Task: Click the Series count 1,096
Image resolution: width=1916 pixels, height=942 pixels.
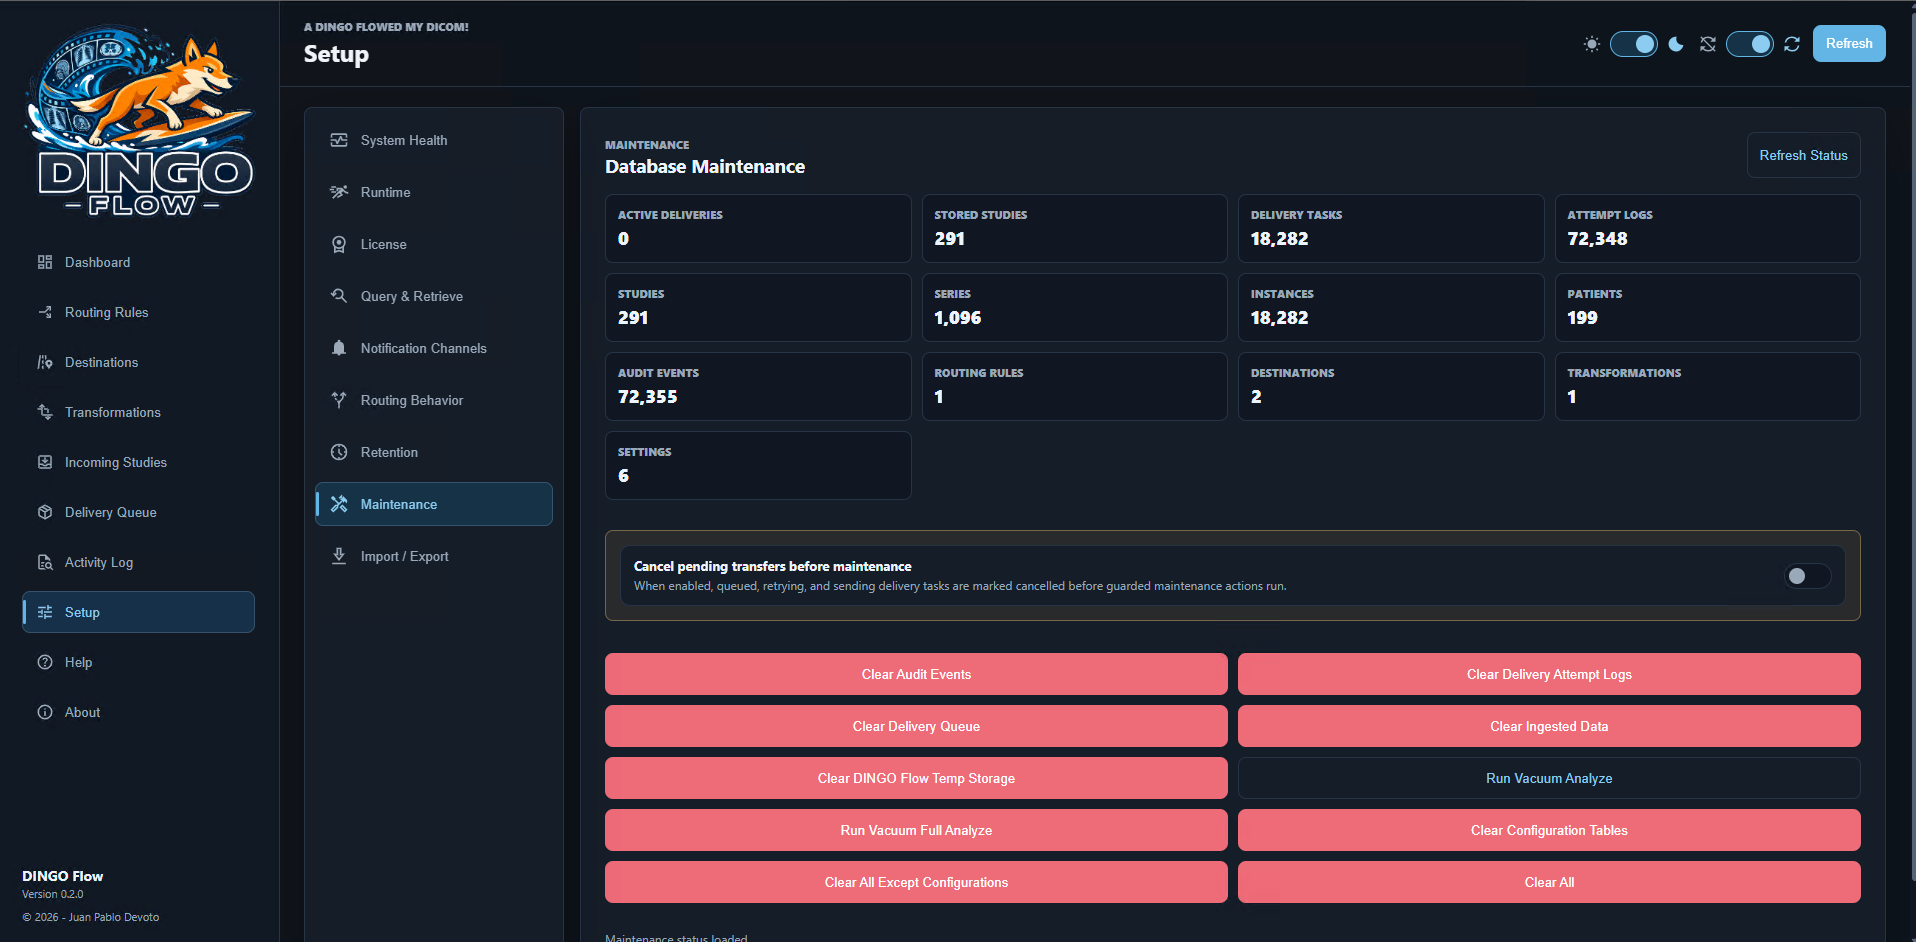Action: click(957, 318)
